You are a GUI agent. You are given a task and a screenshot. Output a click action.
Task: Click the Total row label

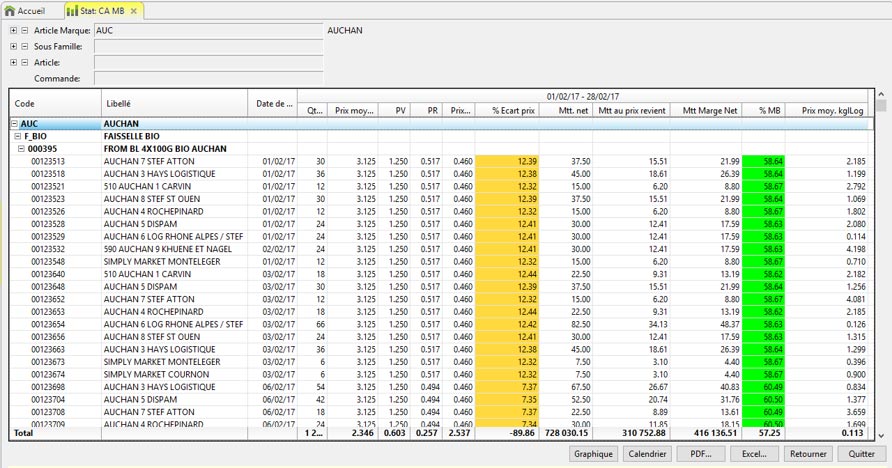(23, 433)
